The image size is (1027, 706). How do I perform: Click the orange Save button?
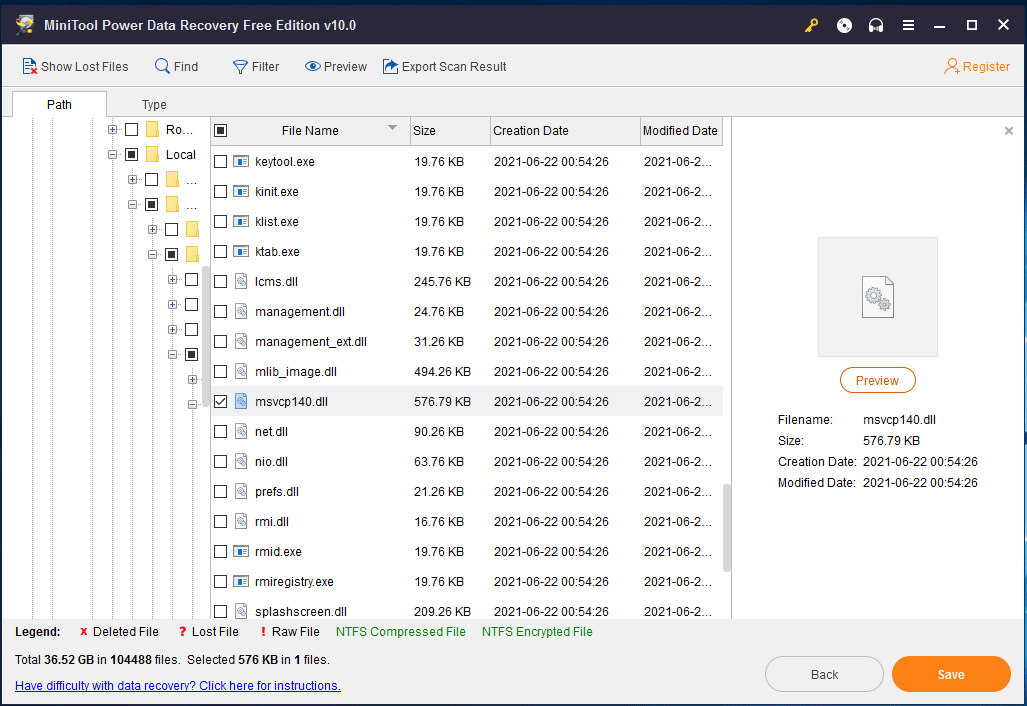(951, 675)
